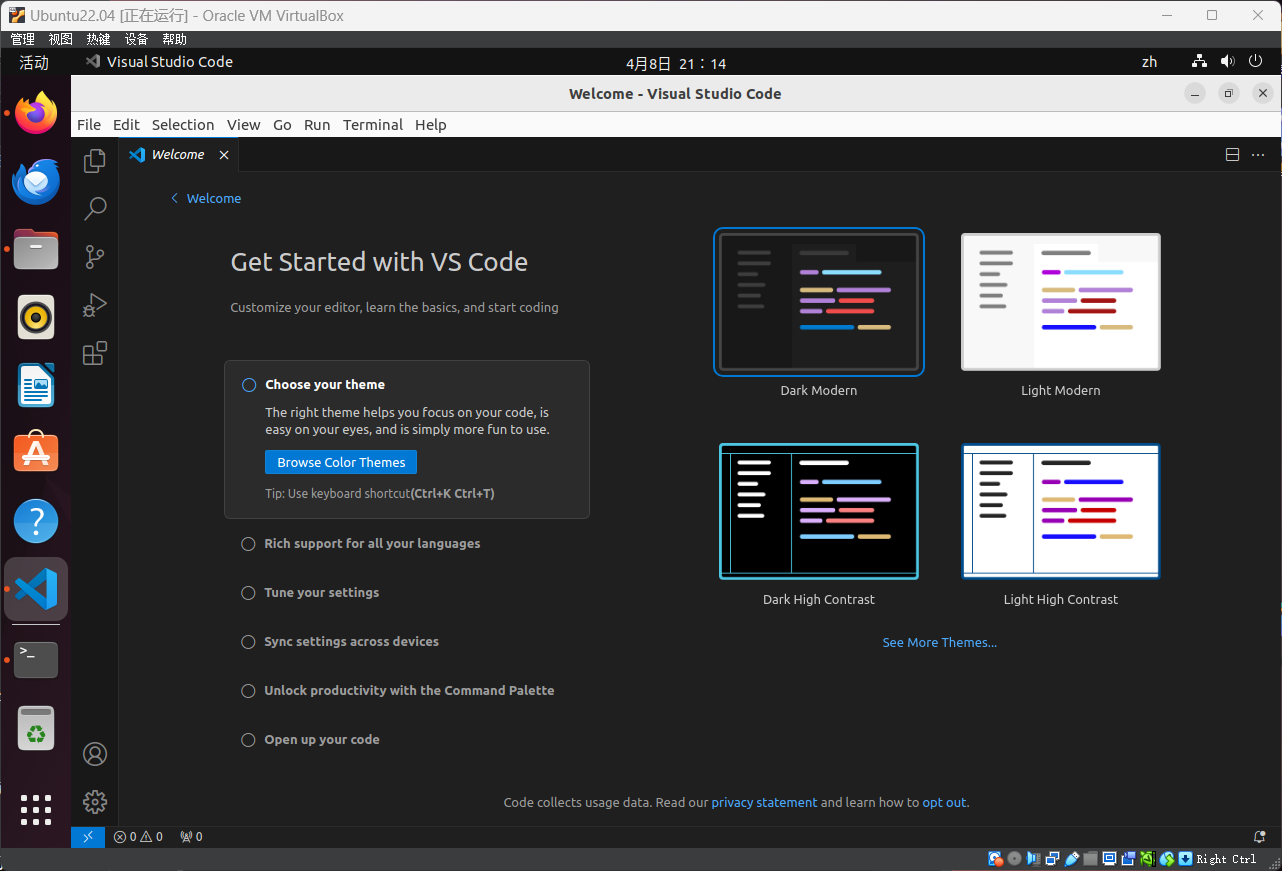Viewport: 1282px width, 871px height.
Task: Open the Extensions view icon
Action: 94,353
